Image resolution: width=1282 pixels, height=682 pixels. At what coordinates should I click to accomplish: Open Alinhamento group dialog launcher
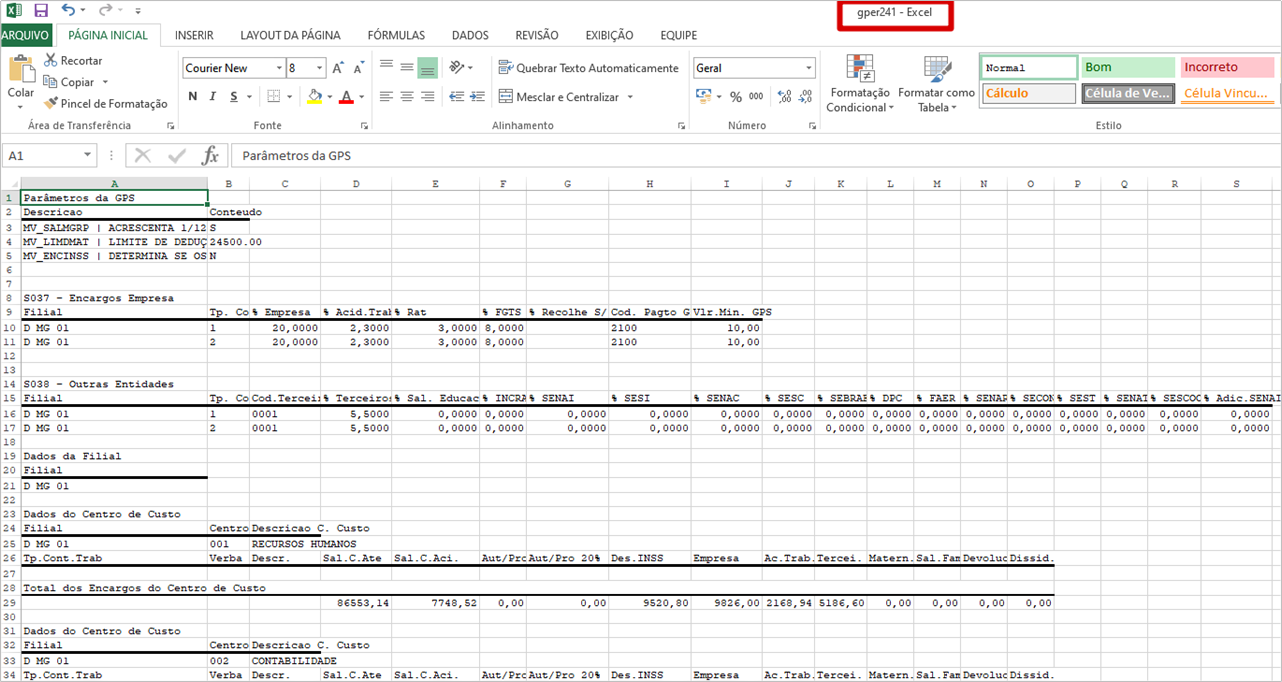[x=682, y=126]
